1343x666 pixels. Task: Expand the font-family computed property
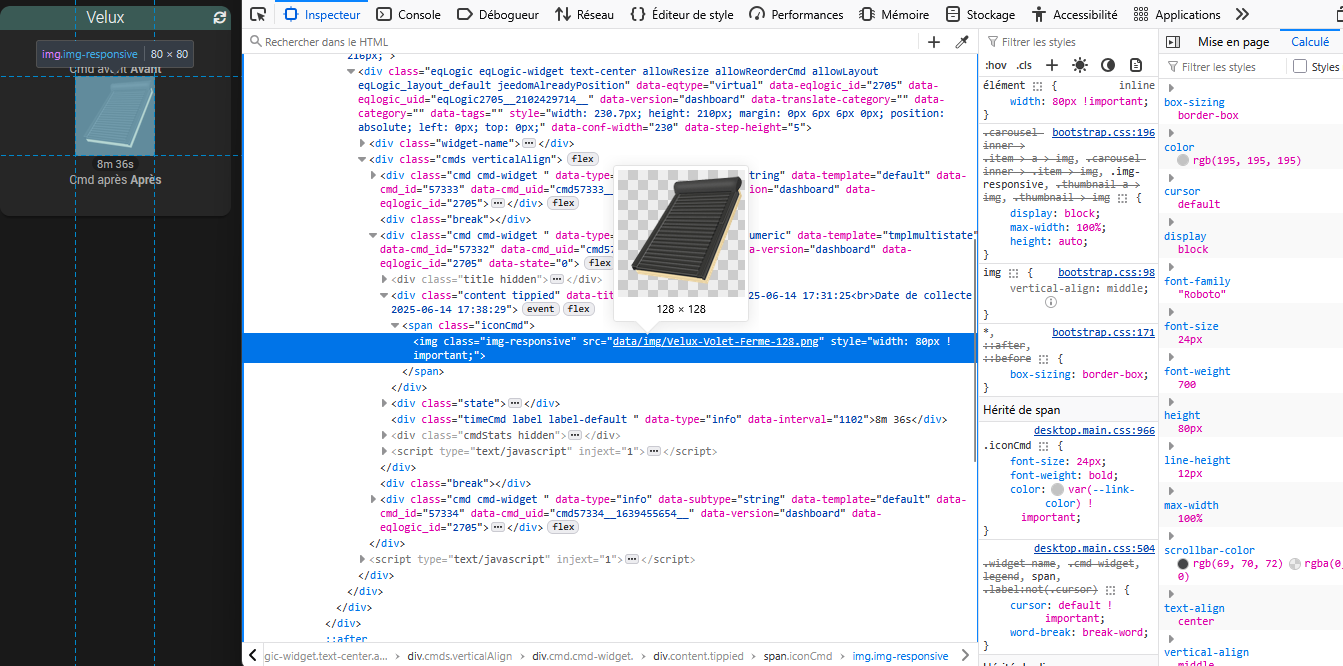pyautogui.click(x=1170, y=267)
